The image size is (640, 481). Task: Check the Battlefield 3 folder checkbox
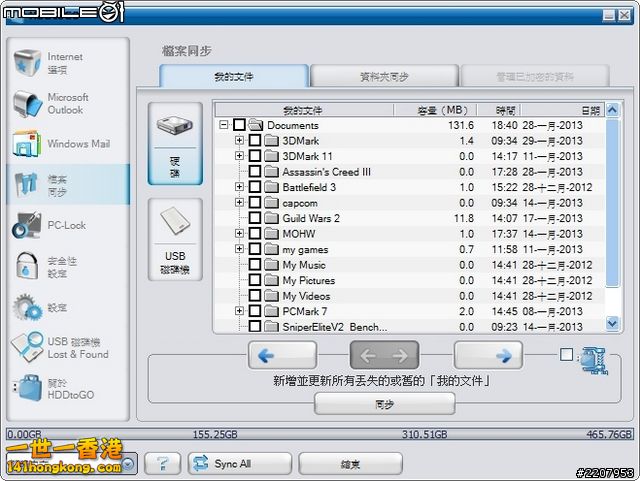coord(255,187)
